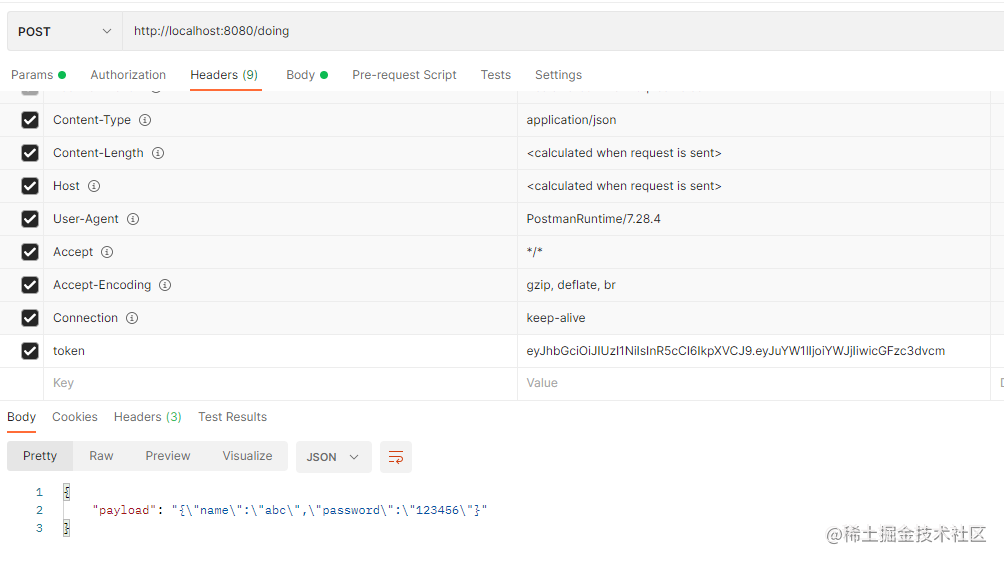Click info icon next to Host
This screenshot has height=562, width=1004.
point(94,186)
